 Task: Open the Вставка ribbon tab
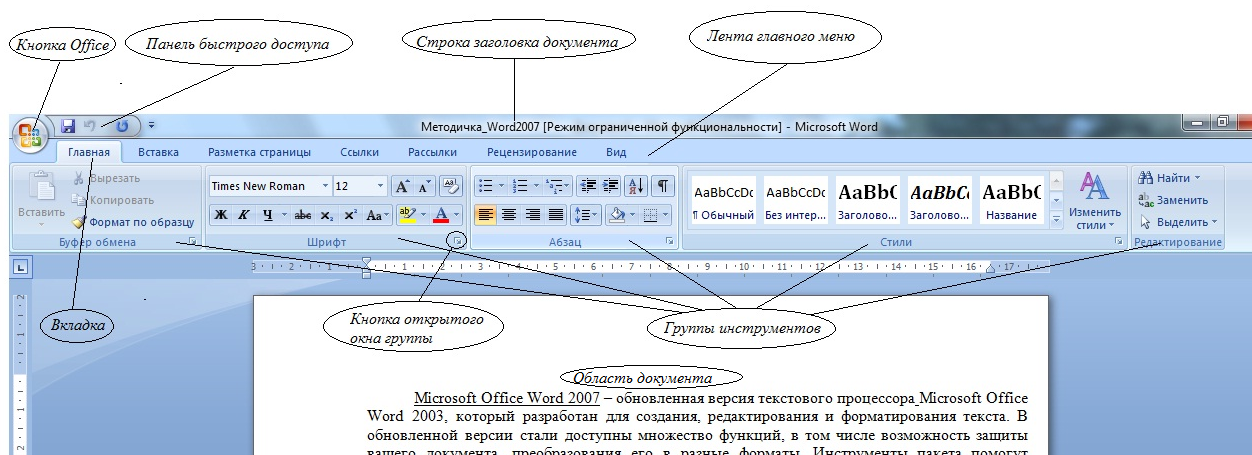tap(158, 152)
